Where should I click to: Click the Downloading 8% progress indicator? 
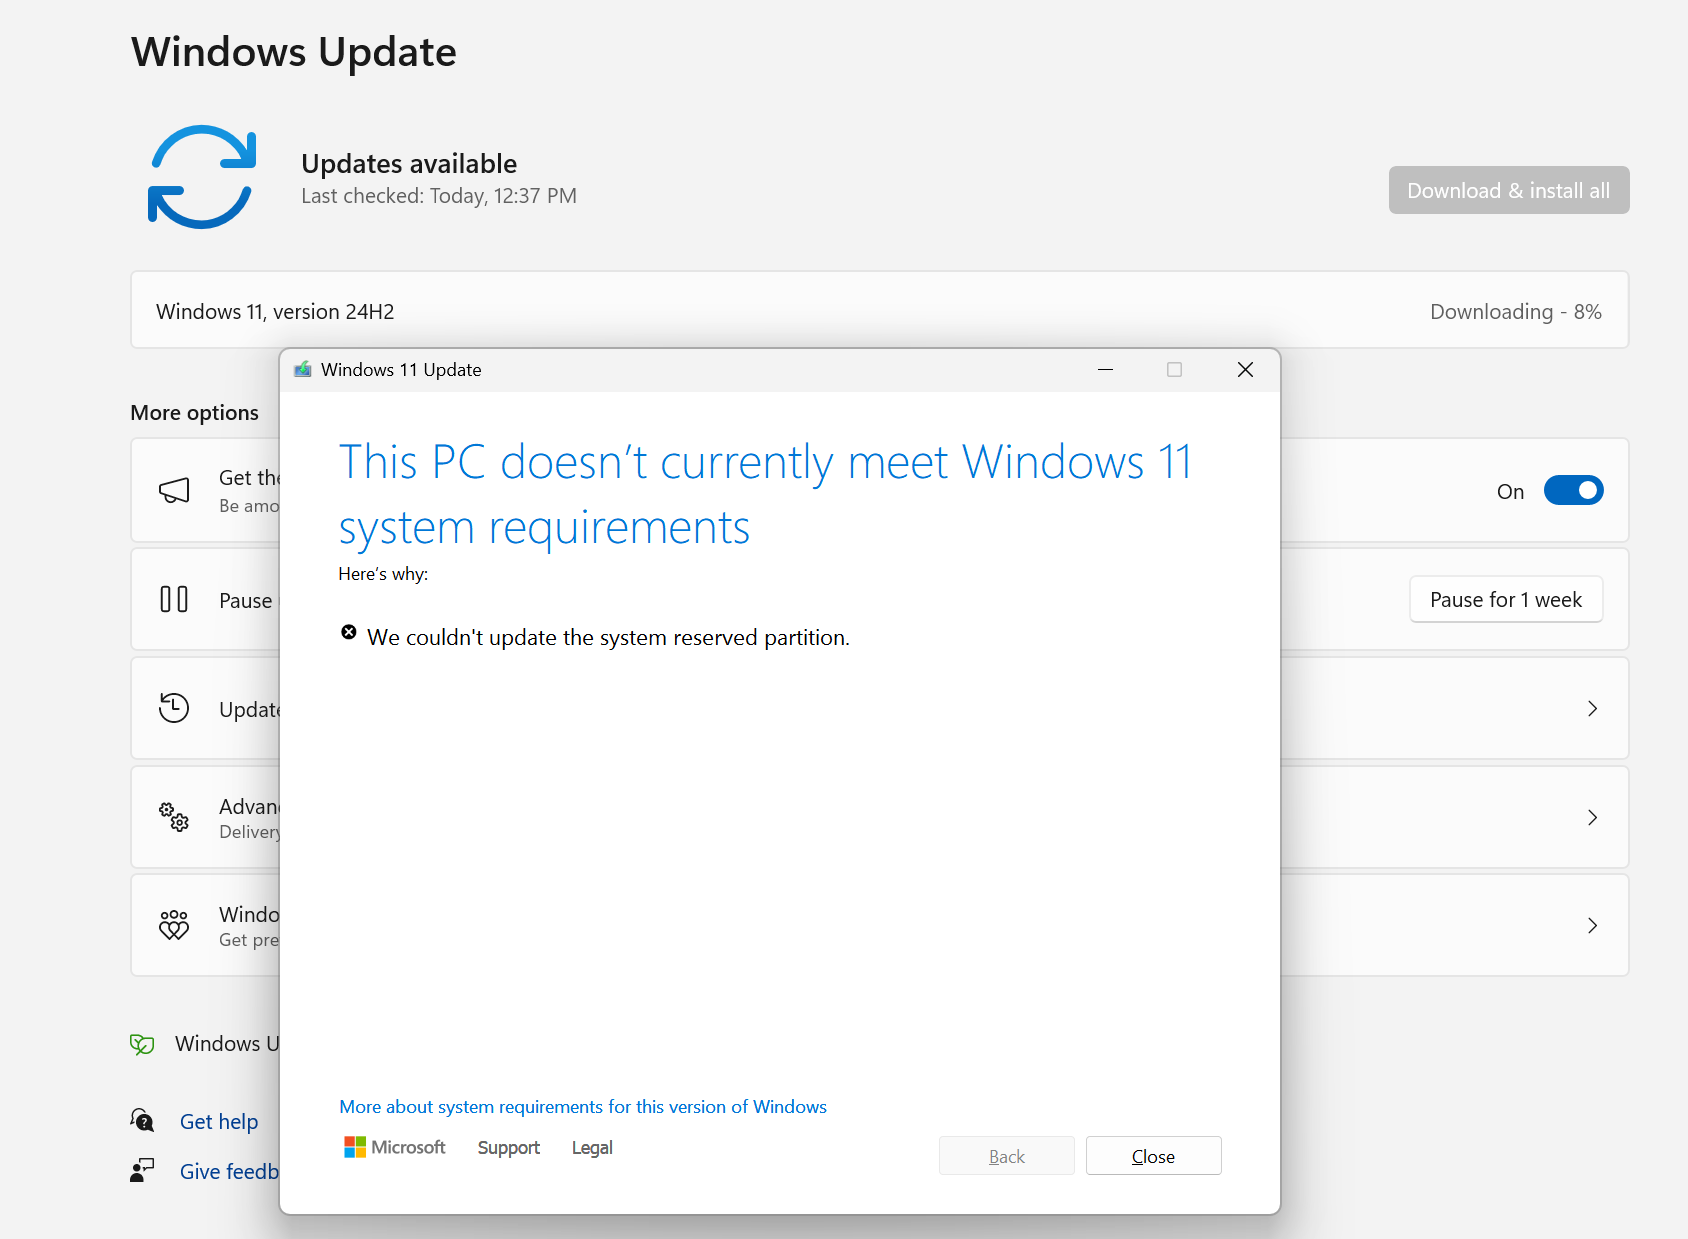point(1514,311)
